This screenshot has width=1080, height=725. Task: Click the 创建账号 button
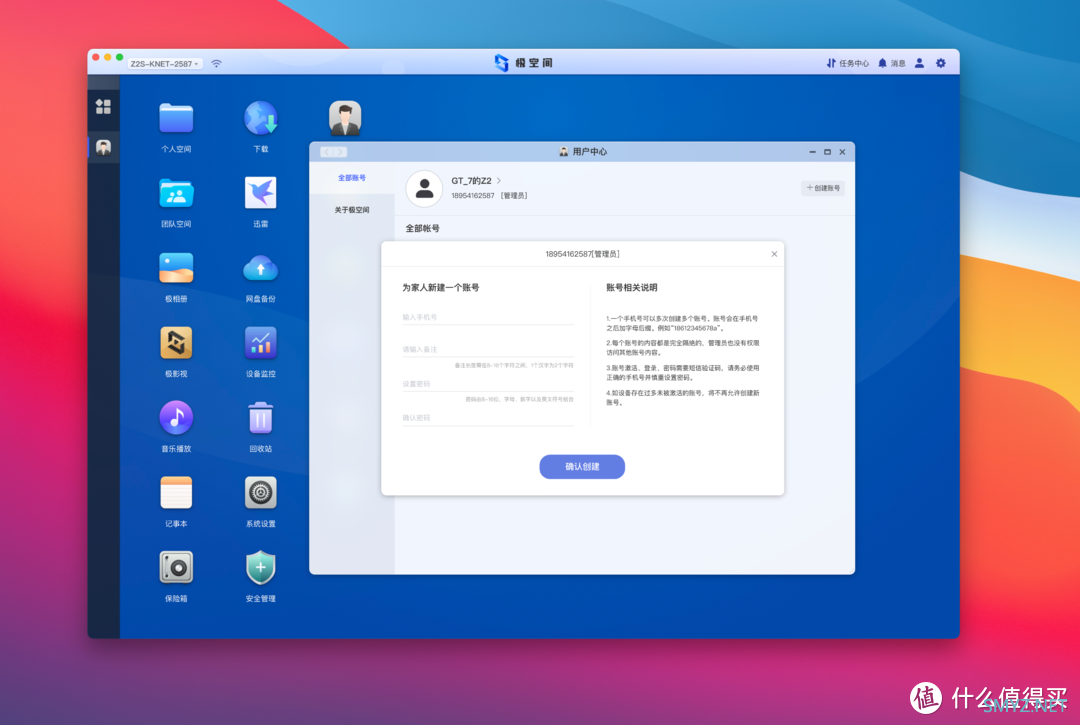[823, 188]
